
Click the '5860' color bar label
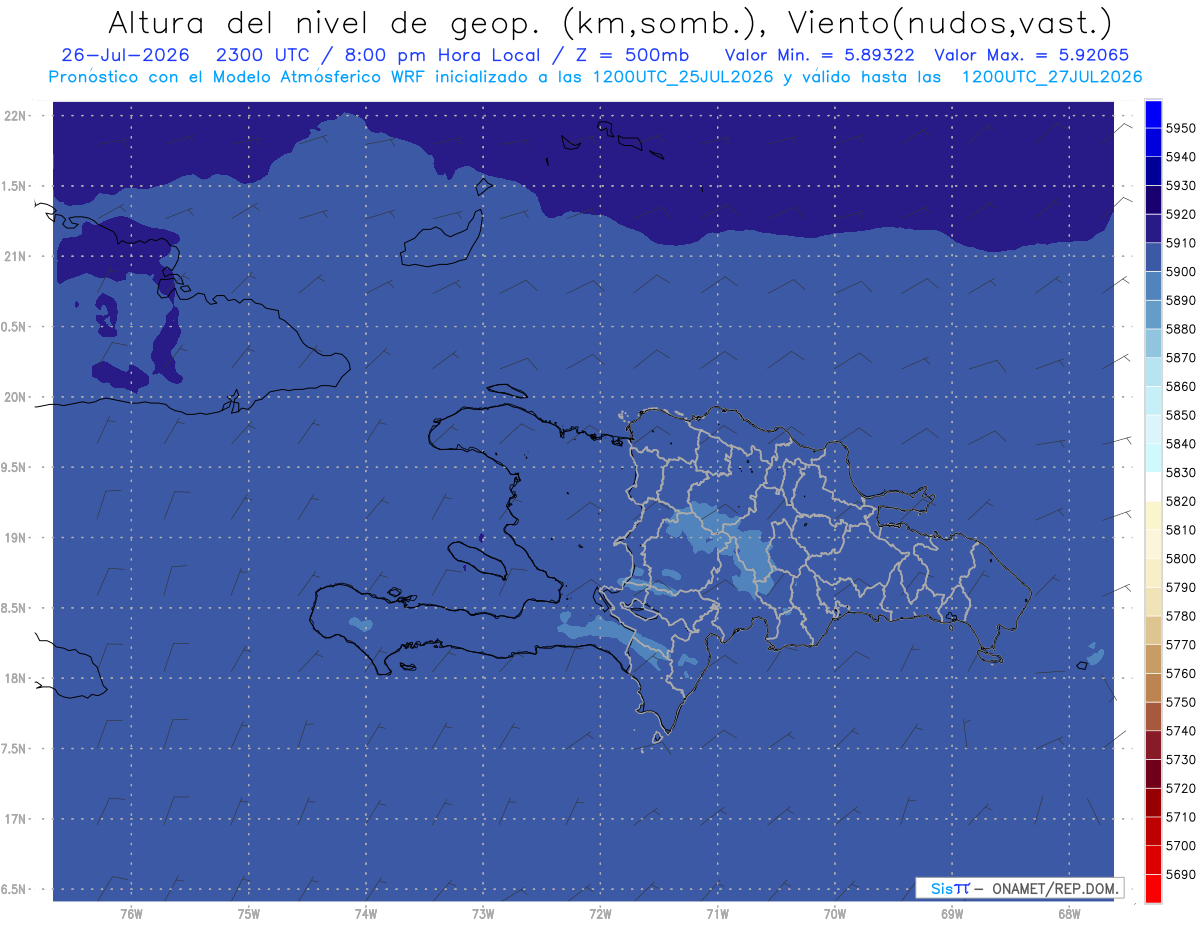[x=1180, y=386]
